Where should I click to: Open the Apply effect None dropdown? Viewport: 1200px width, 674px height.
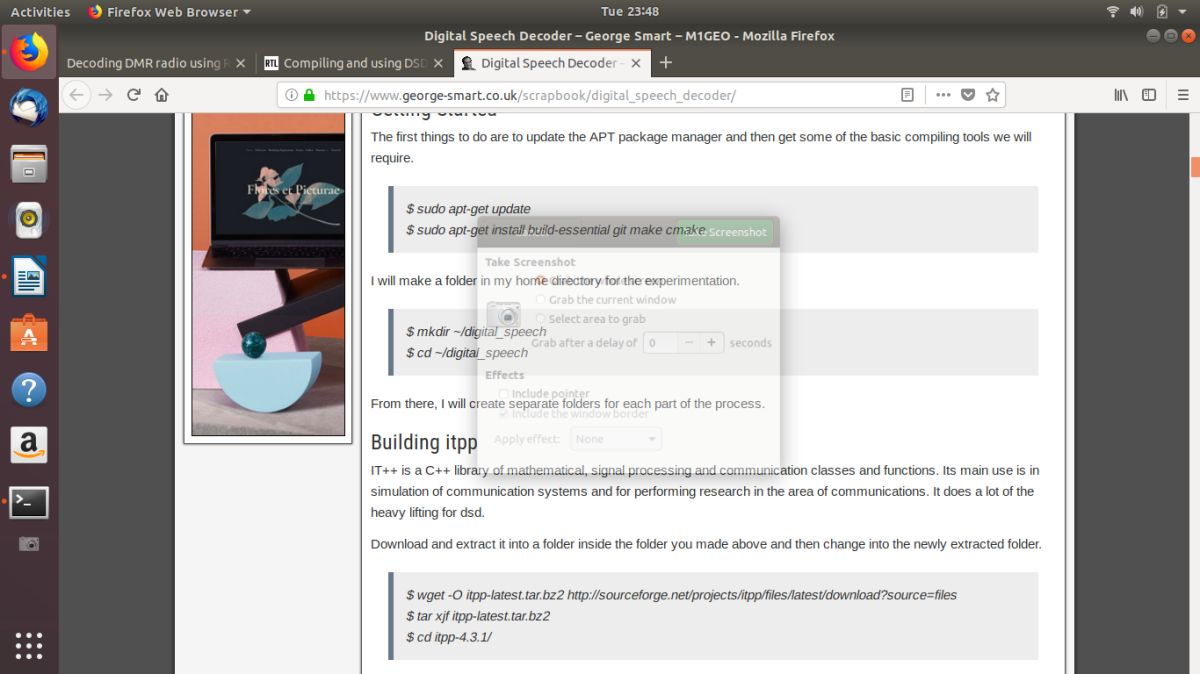pyautogui.click(x=616, y=439)
